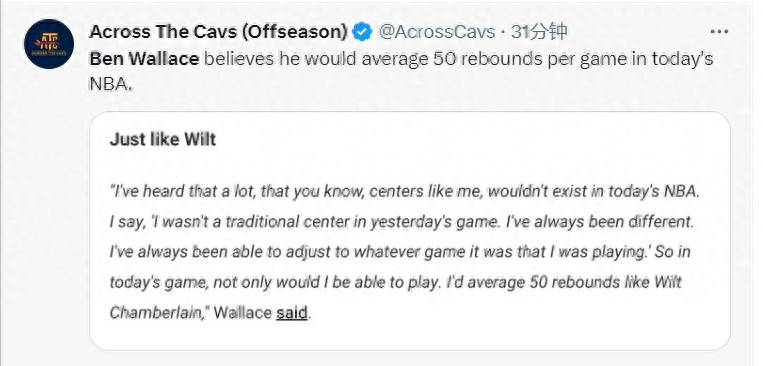Open the Across The Cavs profile avatar

tap(49, 44)
